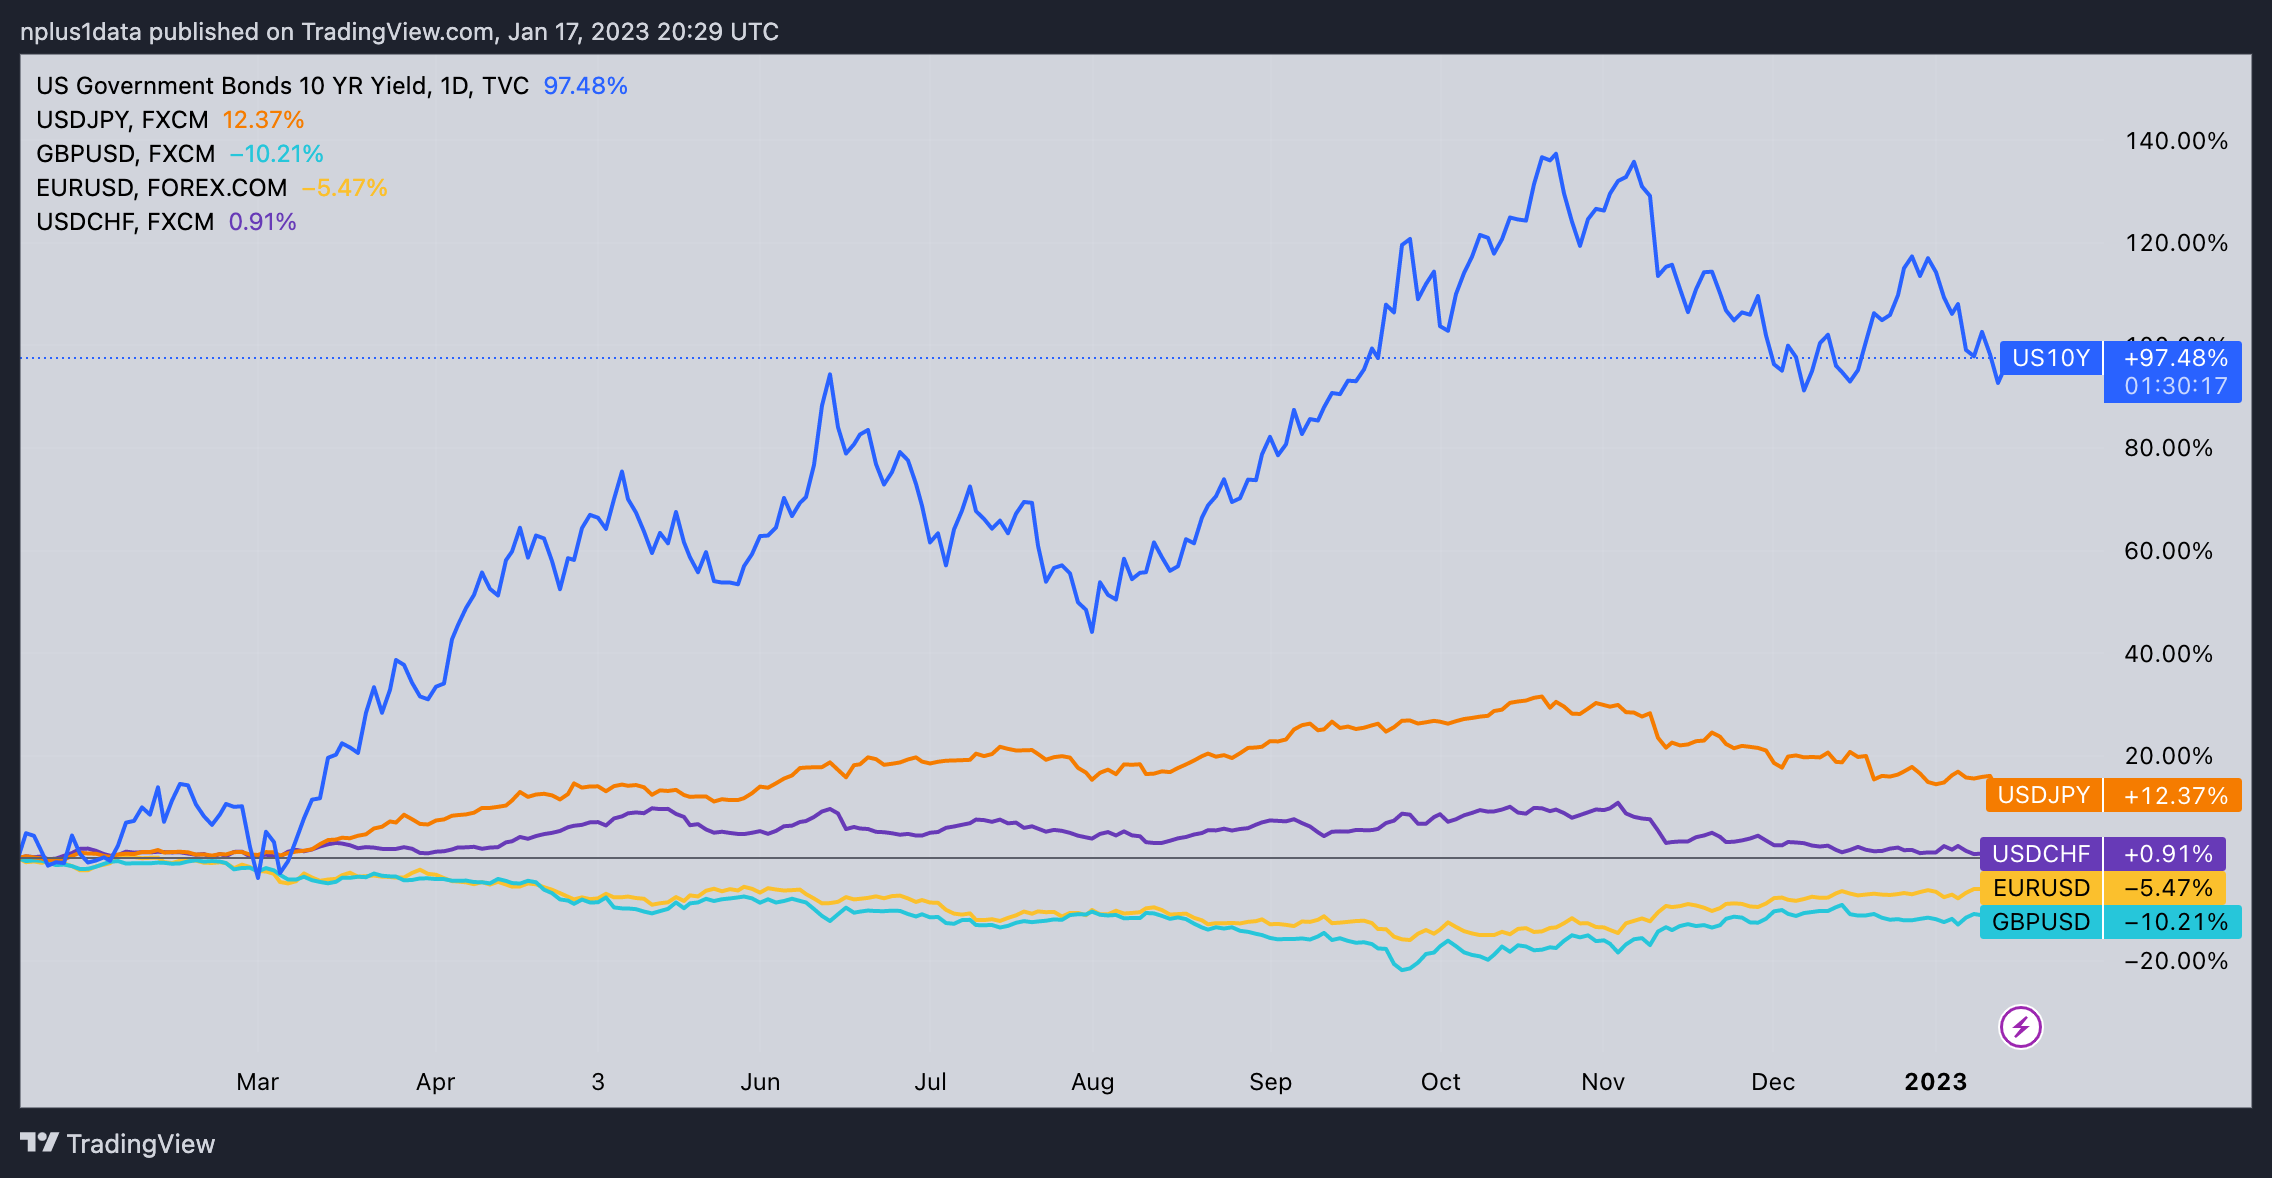Click the purple USDCHF price scale label

[2040, 854]
